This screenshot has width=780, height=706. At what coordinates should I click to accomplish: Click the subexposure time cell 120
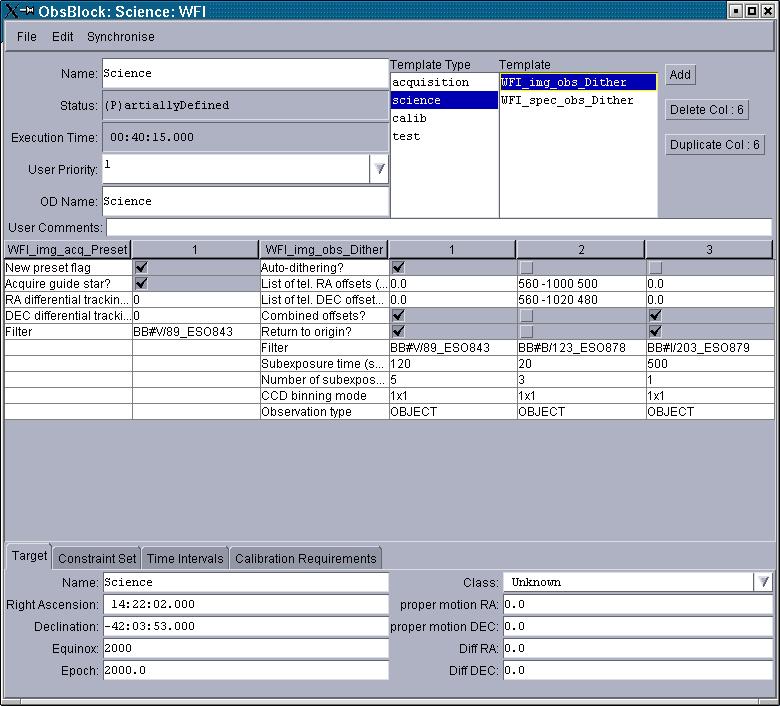(x=453, y=364)
